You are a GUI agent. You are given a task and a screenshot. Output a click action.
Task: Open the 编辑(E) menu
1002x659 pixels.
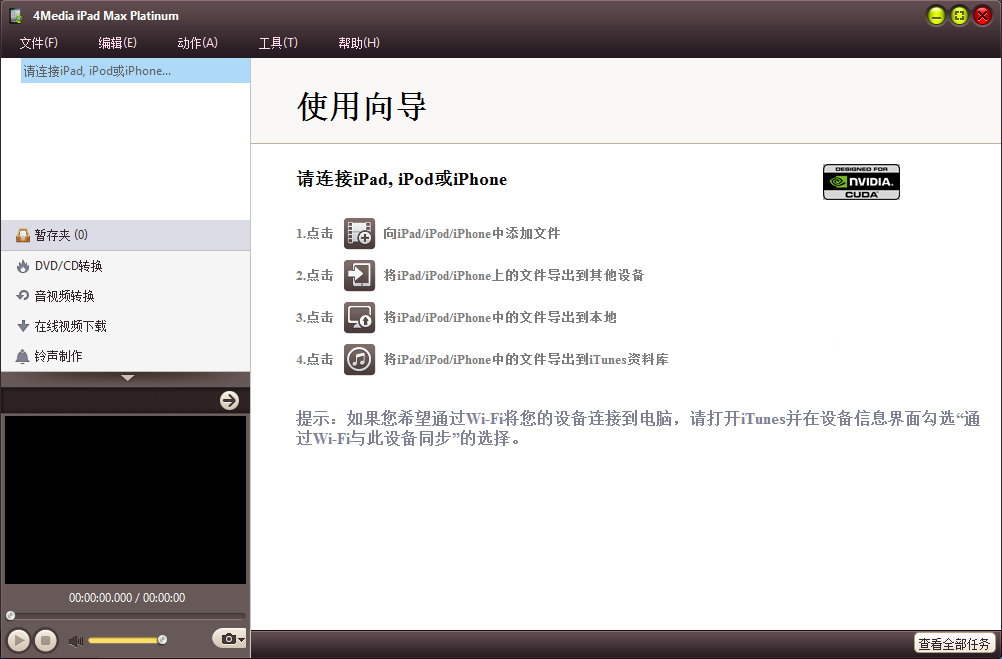[x=118, y=43]
